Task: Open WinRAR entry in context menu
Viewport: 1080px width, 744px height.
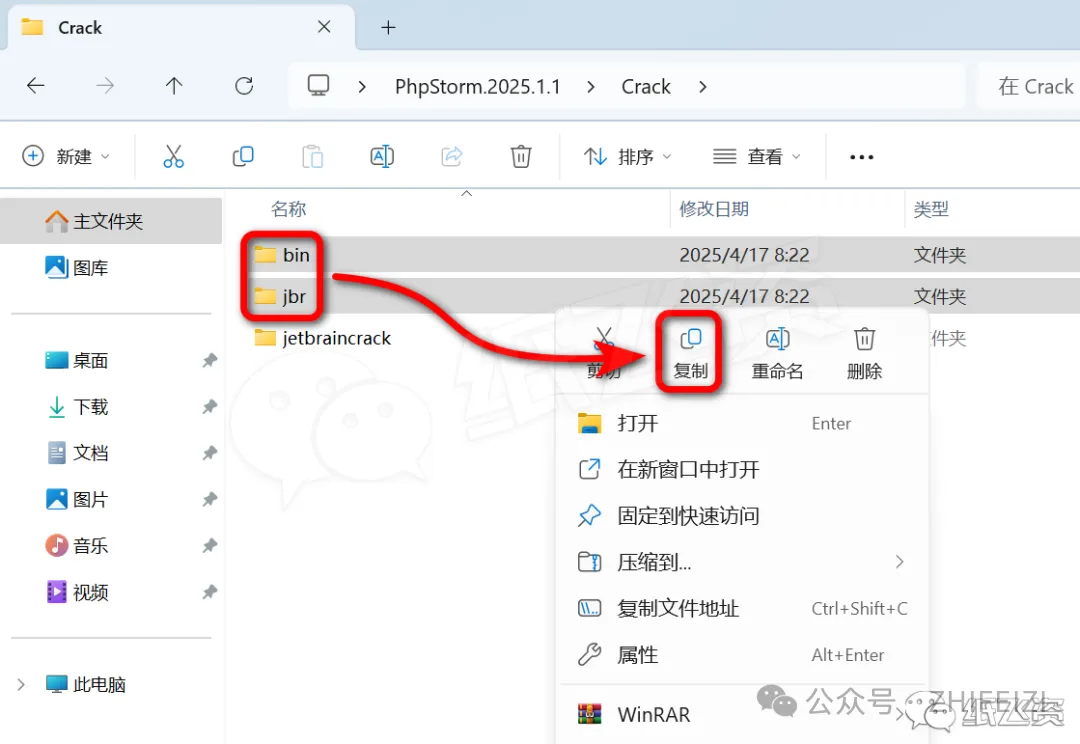Action: pyautogui.click(x=742, y=714)
